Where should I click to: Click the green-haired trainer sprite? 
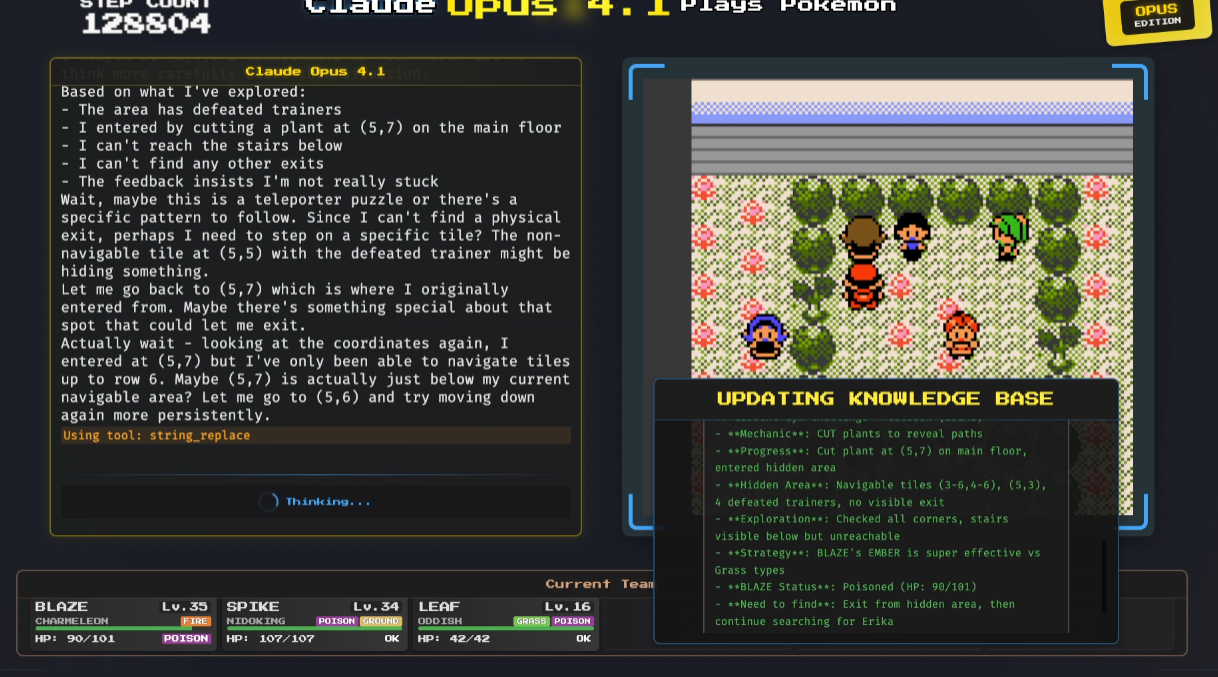[1010, 237]
